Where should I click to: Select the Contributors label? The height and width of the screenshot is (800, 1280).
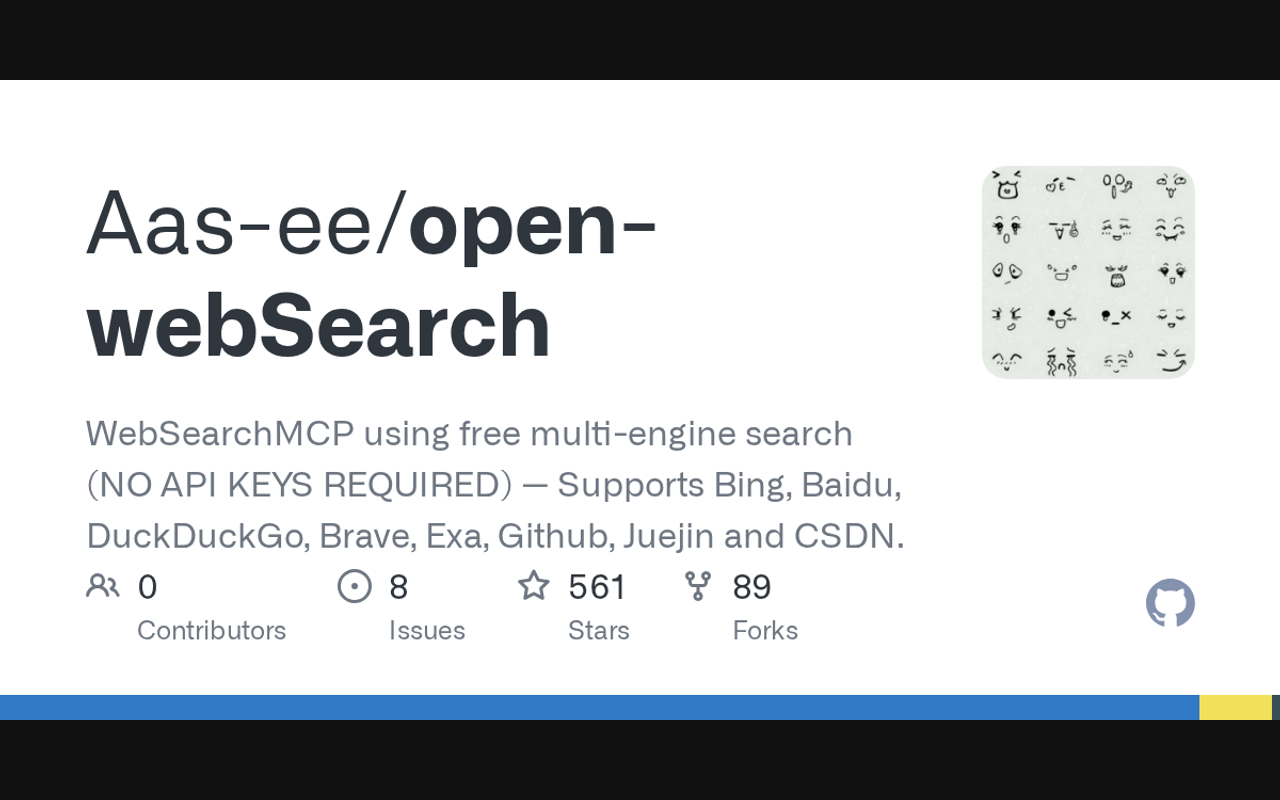pos(211,630)
